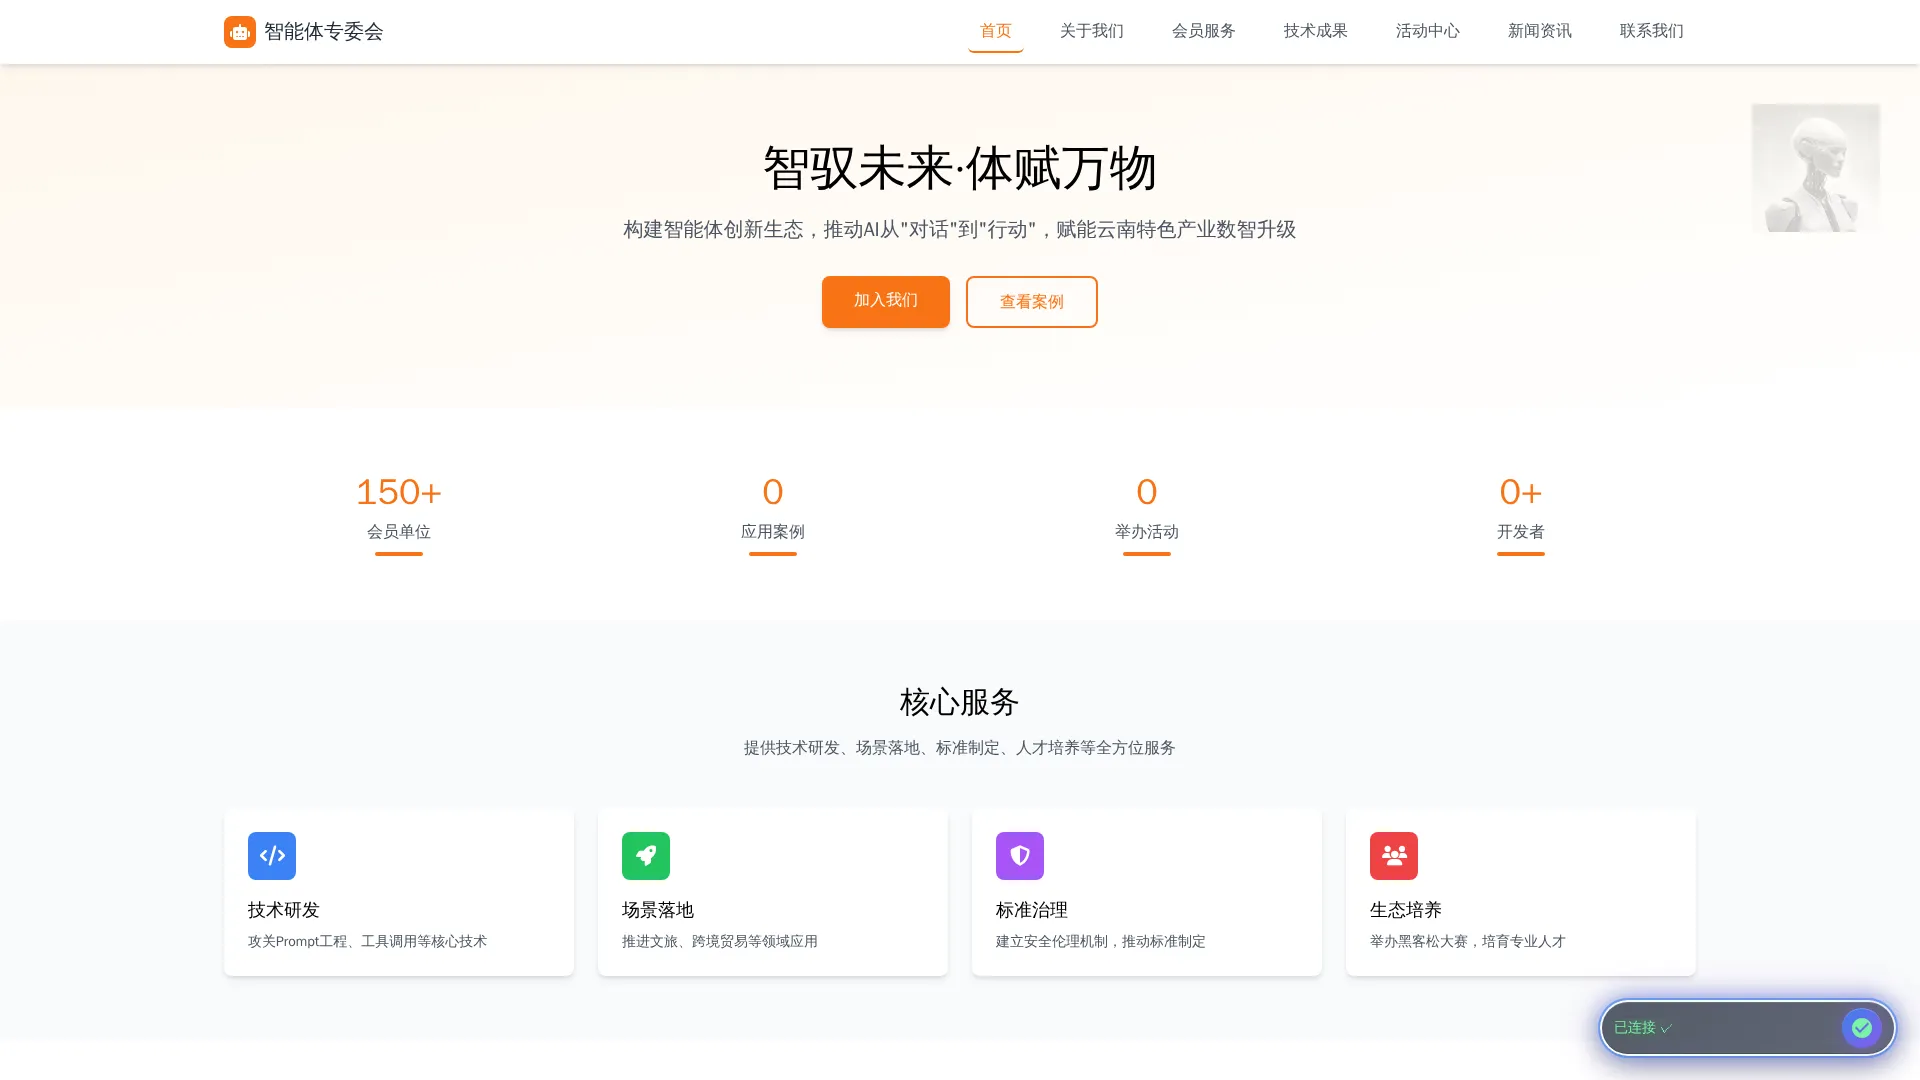Click the orange robot logo icon
Viewport: 1920px width, 1080px height.
[x=239, y=31]
